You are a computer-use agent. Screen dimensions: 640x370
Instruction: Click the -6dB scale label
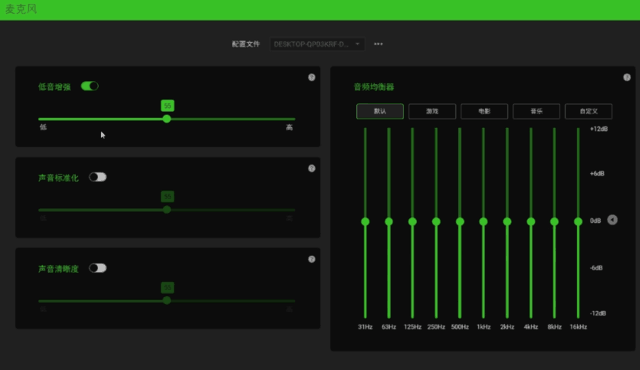coord(596,268)
